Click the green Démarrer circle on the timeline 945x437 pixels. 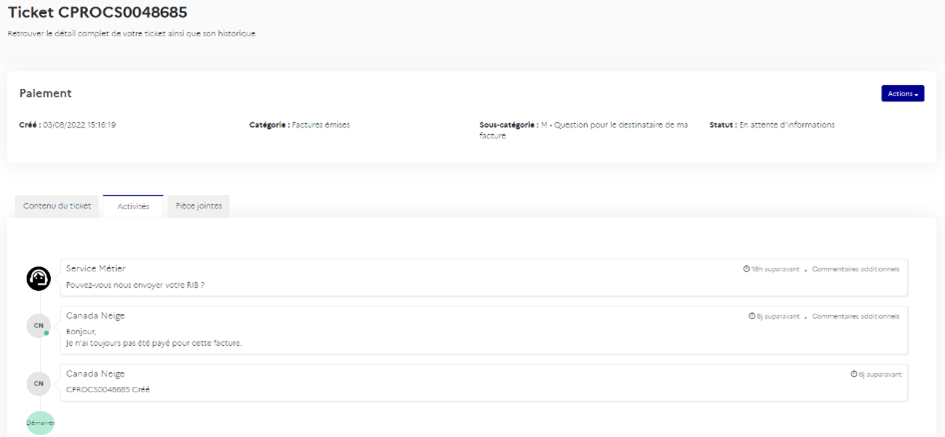(40, 423)
